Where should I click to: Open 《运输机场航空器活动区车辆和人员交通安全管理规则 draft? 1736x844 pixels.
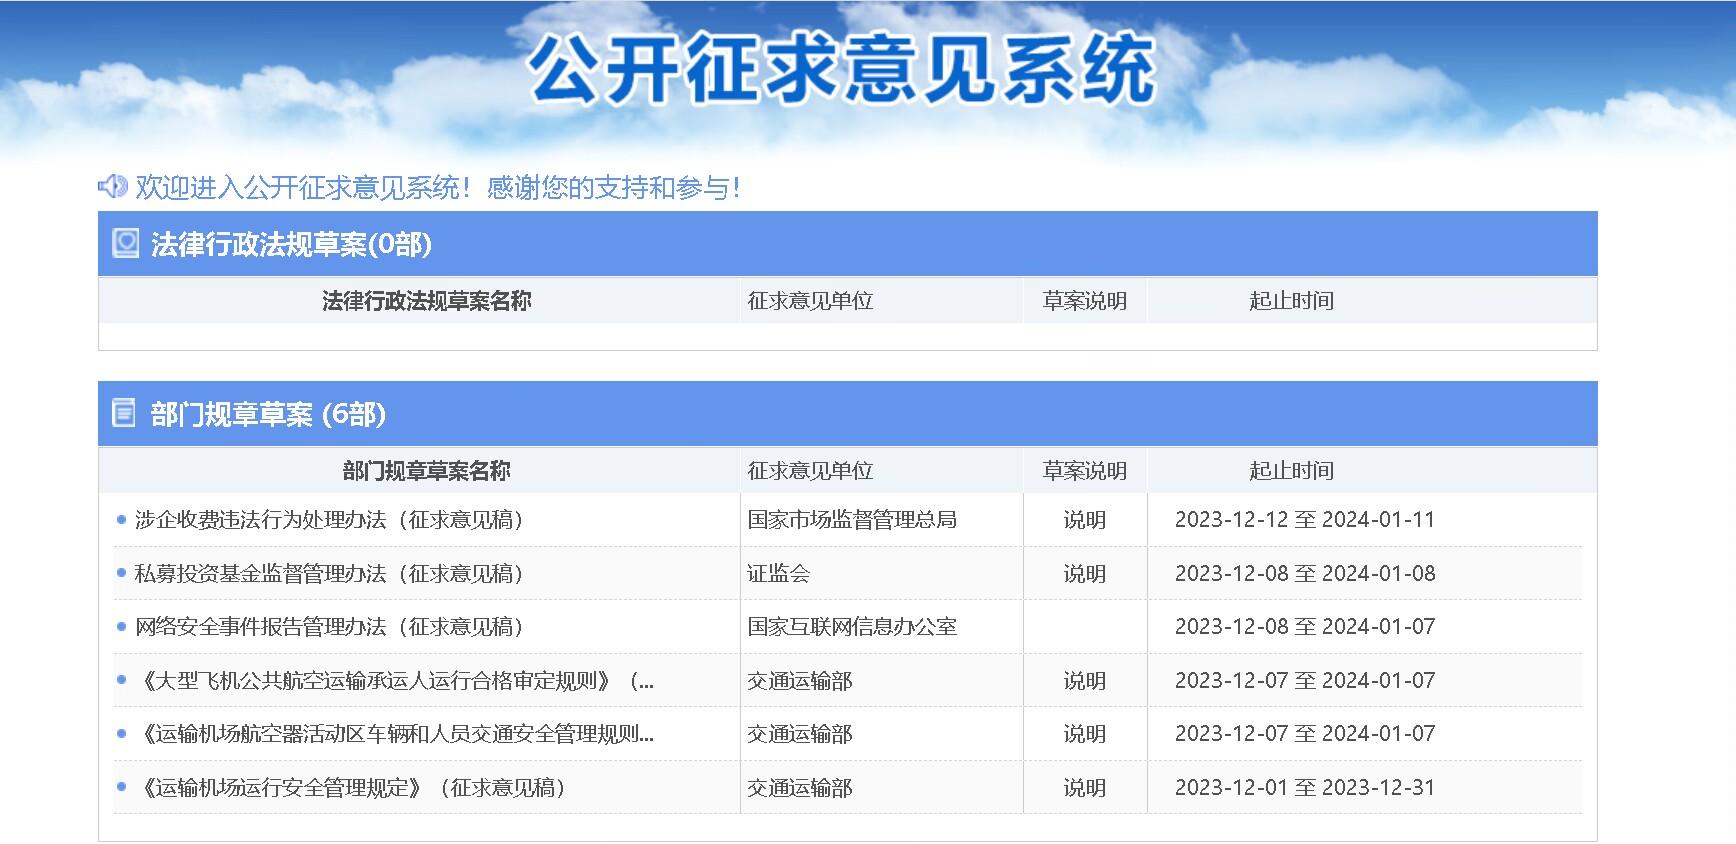(395, 734)
